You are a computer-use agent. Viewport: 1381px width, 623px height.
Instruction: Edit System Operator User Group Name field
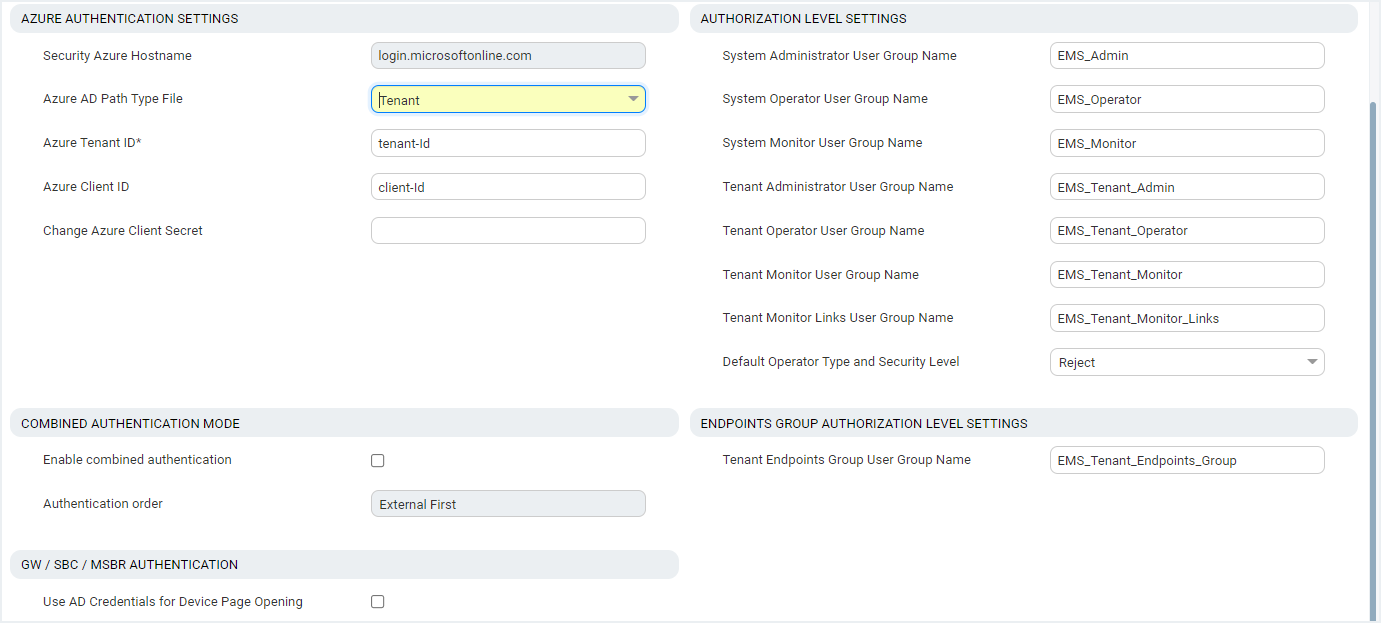point(1187,99)
